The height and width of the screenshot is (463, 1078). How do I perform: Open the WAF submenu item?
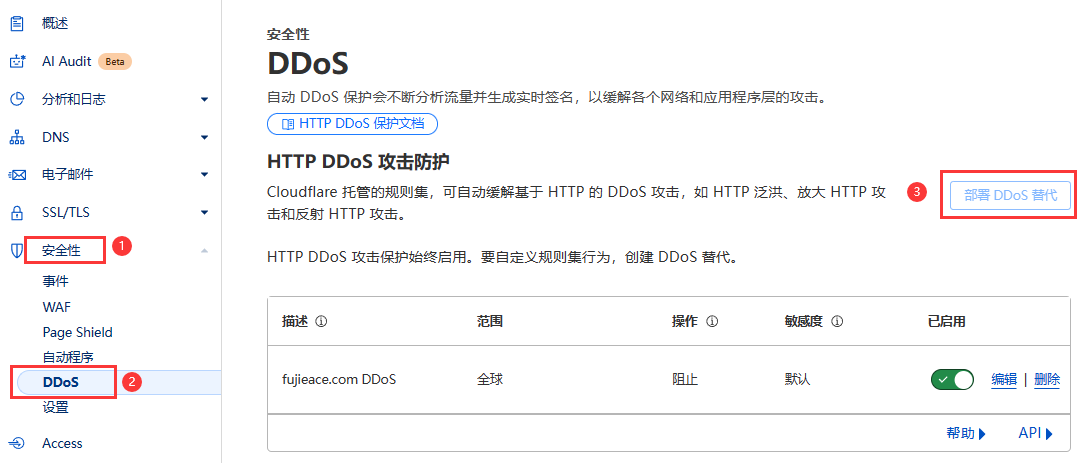56,307
